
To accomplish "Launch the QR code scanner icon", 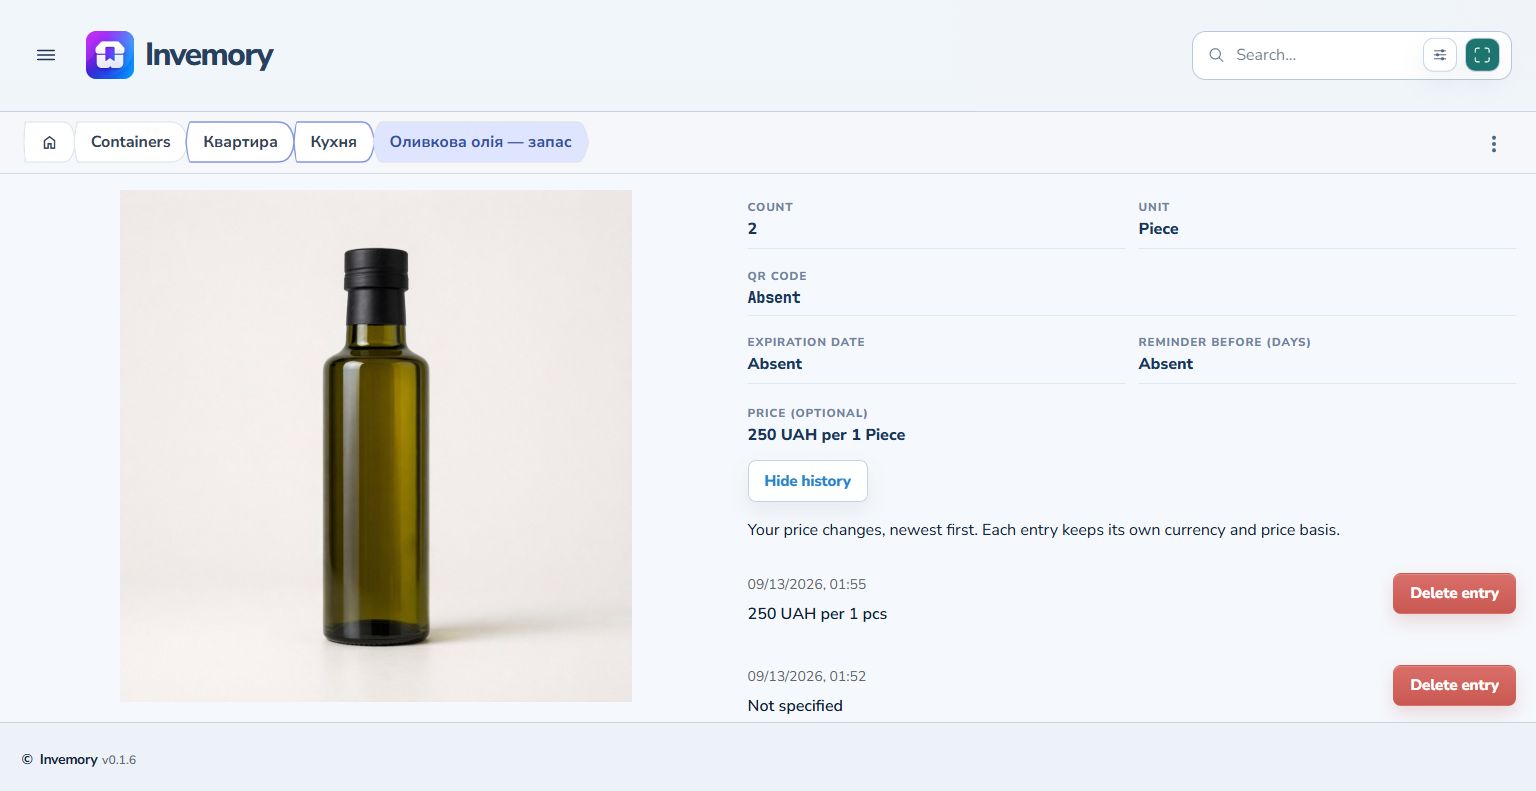I will click(1482, 55).
